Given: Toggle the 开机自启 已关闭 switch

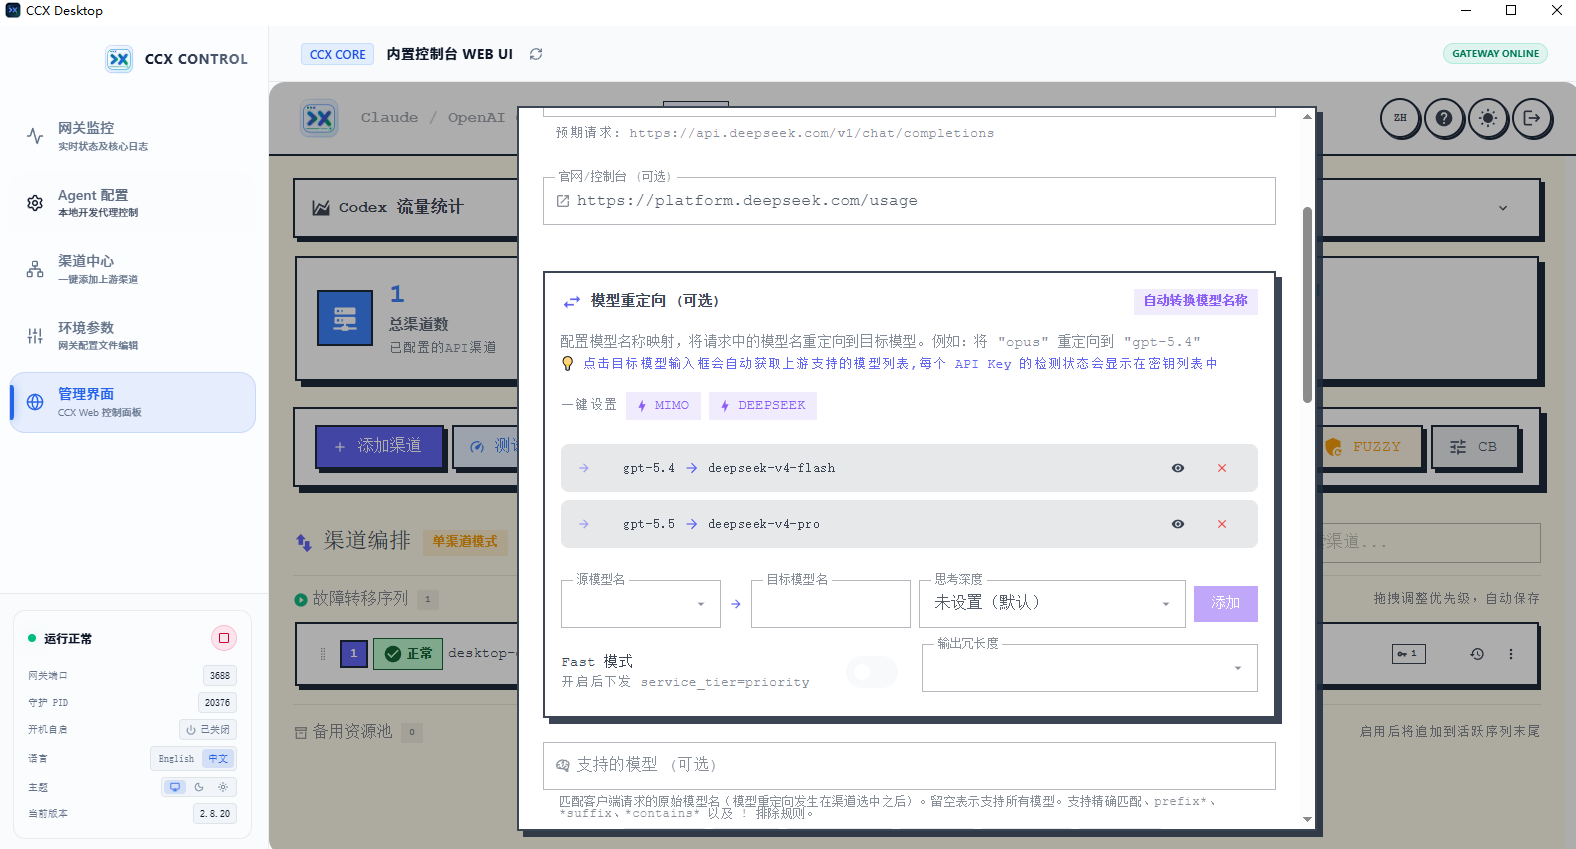Looking at the screenshot, I should pyautogui.click(x=208, y=730).
